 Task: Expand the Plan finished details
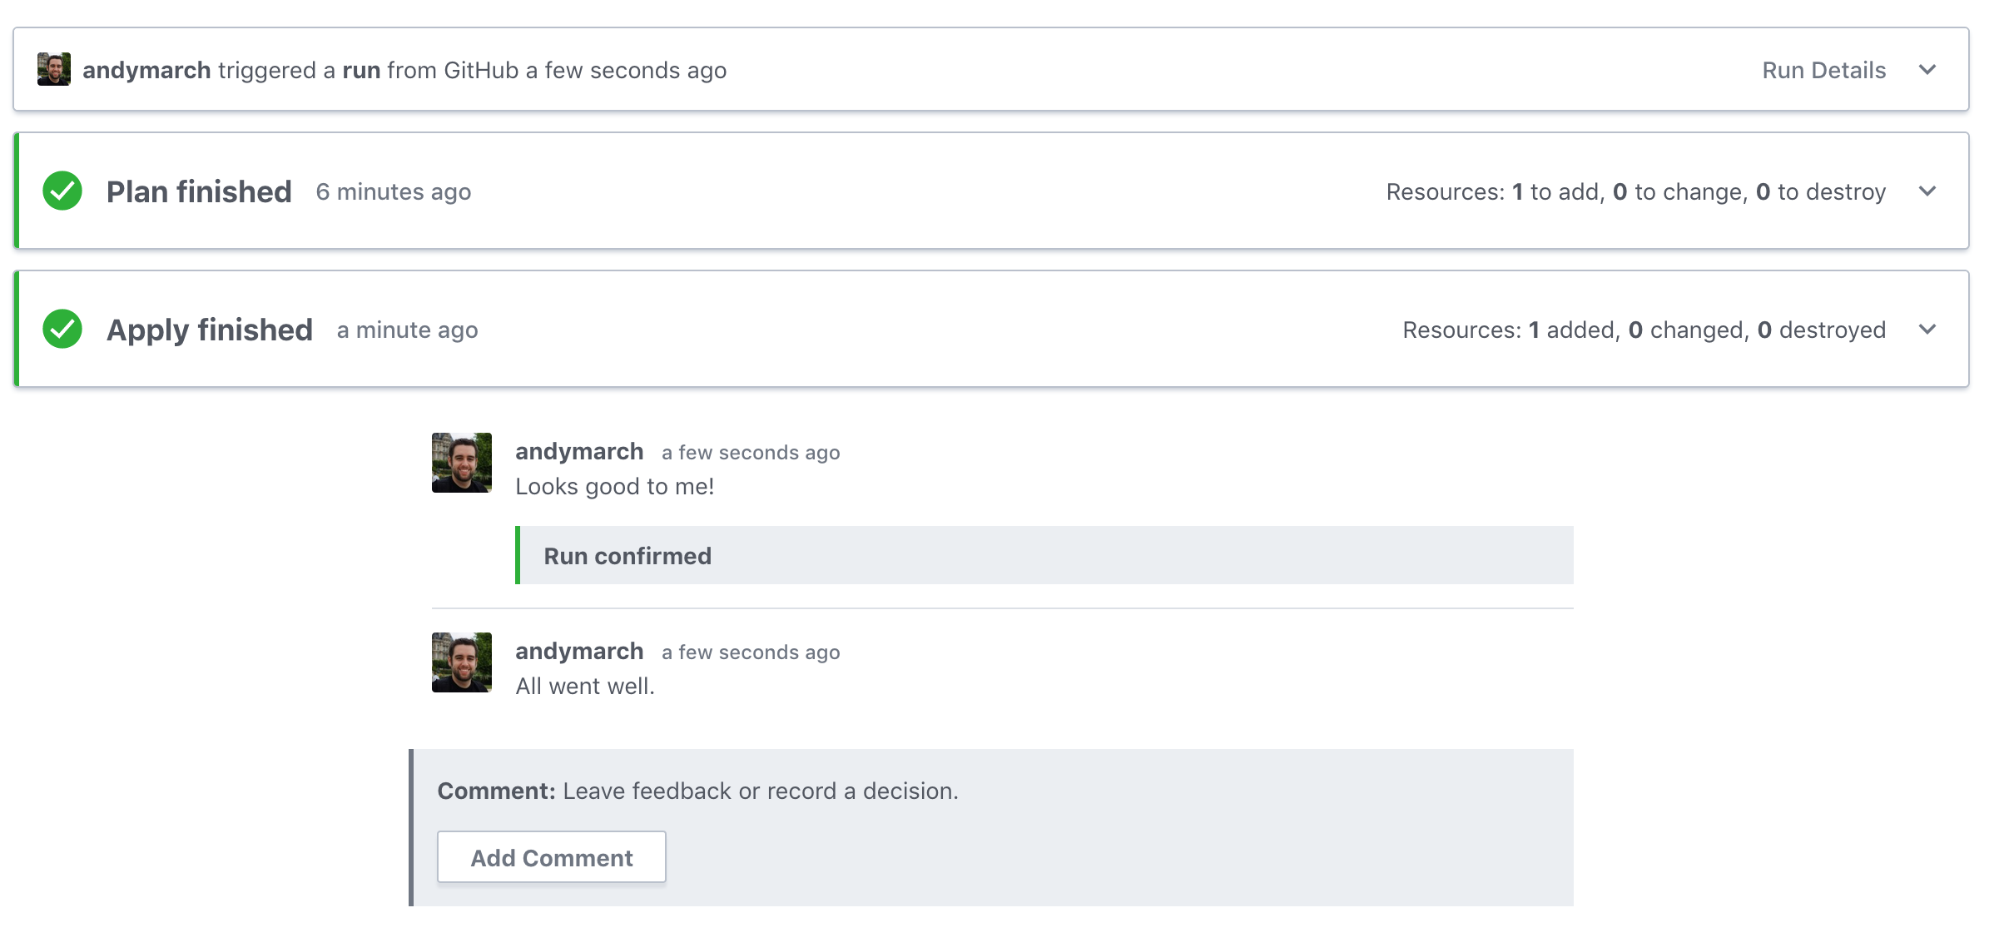(x=1927, y=191)
